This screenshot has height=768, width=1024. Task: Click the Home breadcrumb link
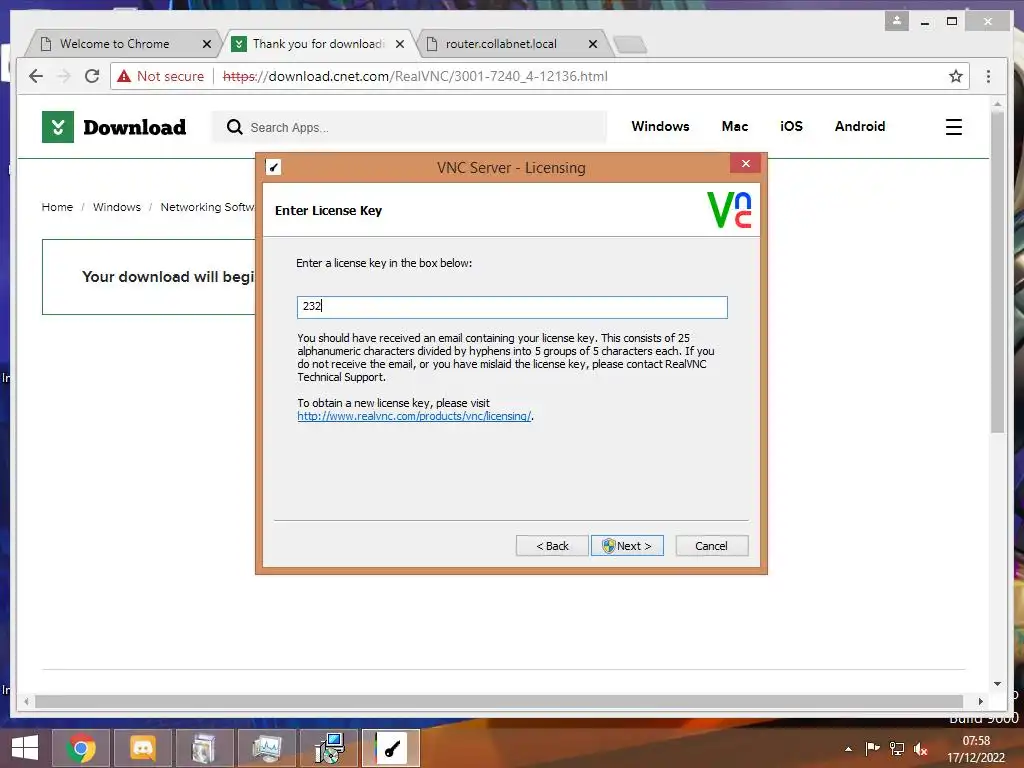(x=57, y=207)
